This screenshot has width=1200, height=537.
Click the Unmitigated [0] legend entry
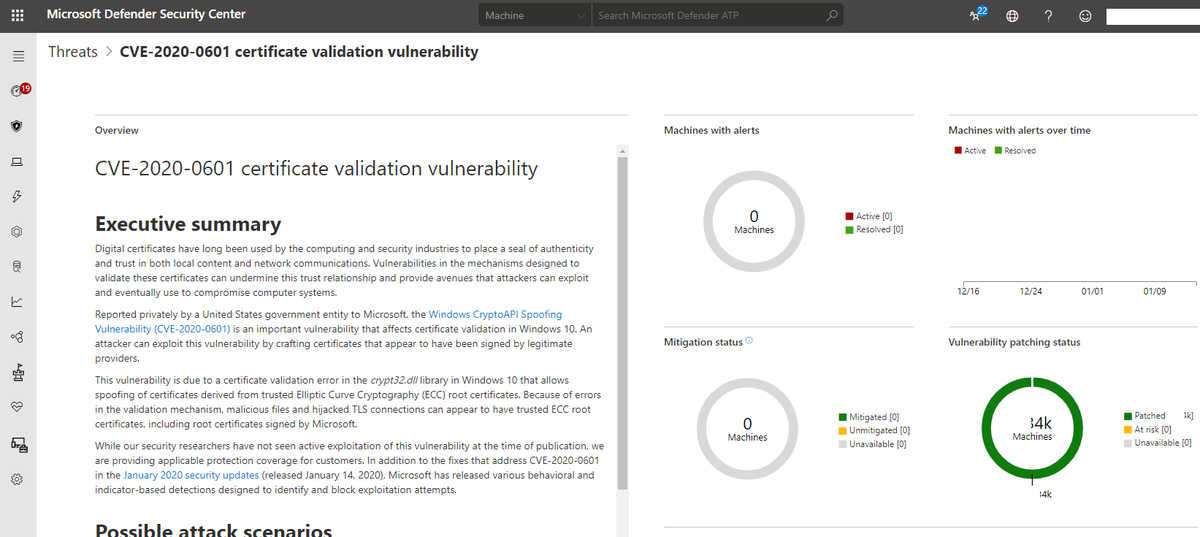(x=873, y=431)
